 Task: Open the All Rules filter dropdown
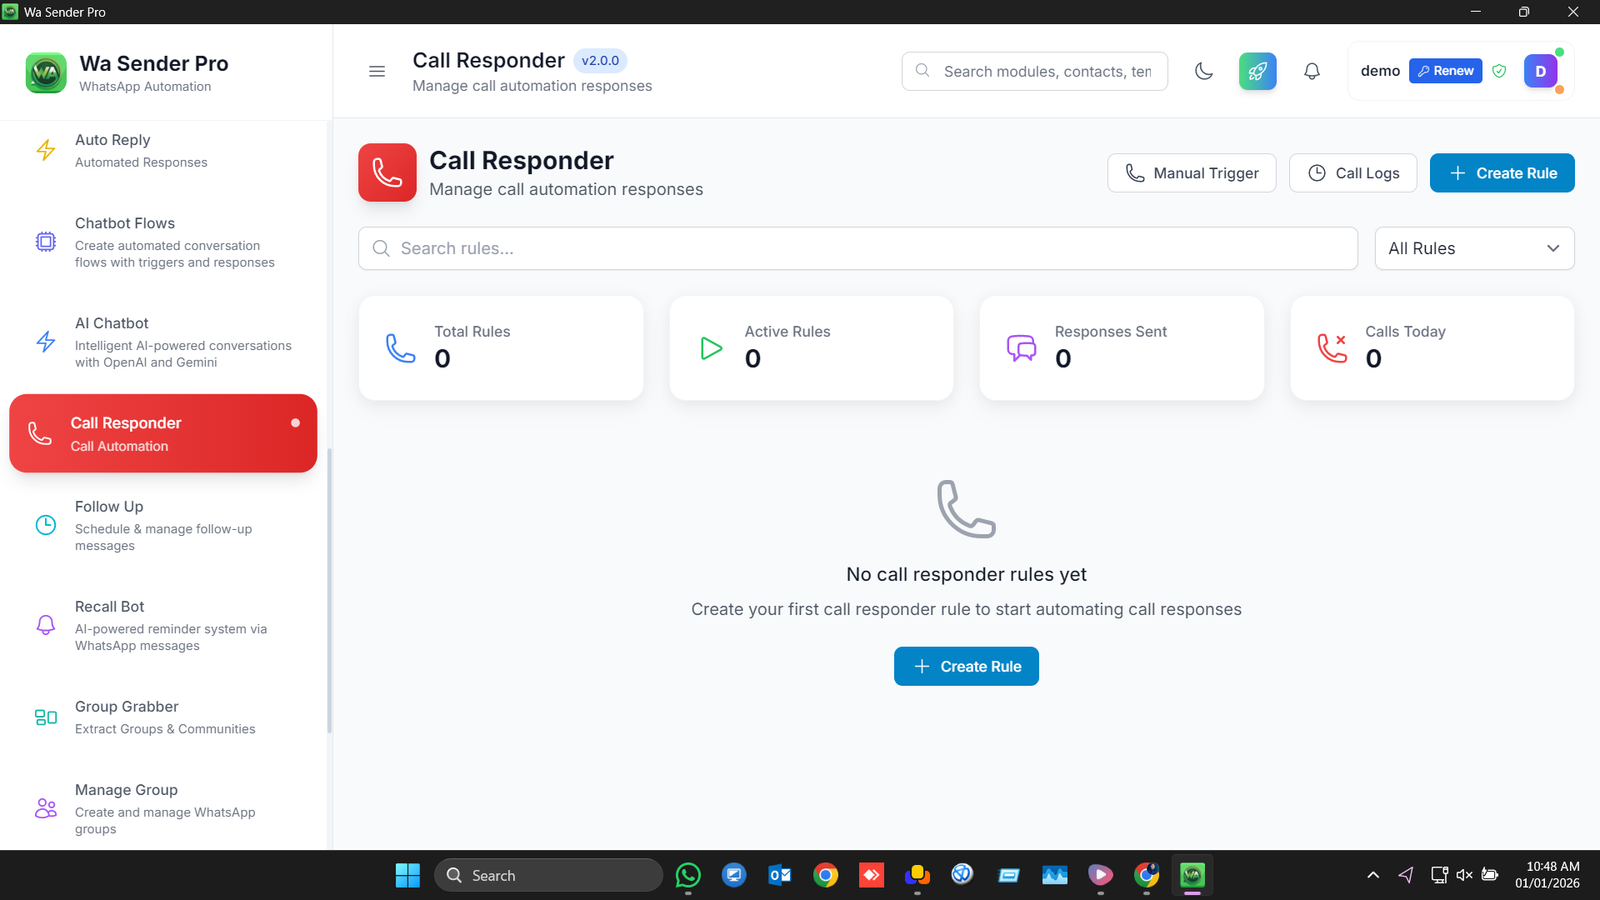tap(1473, 248)
